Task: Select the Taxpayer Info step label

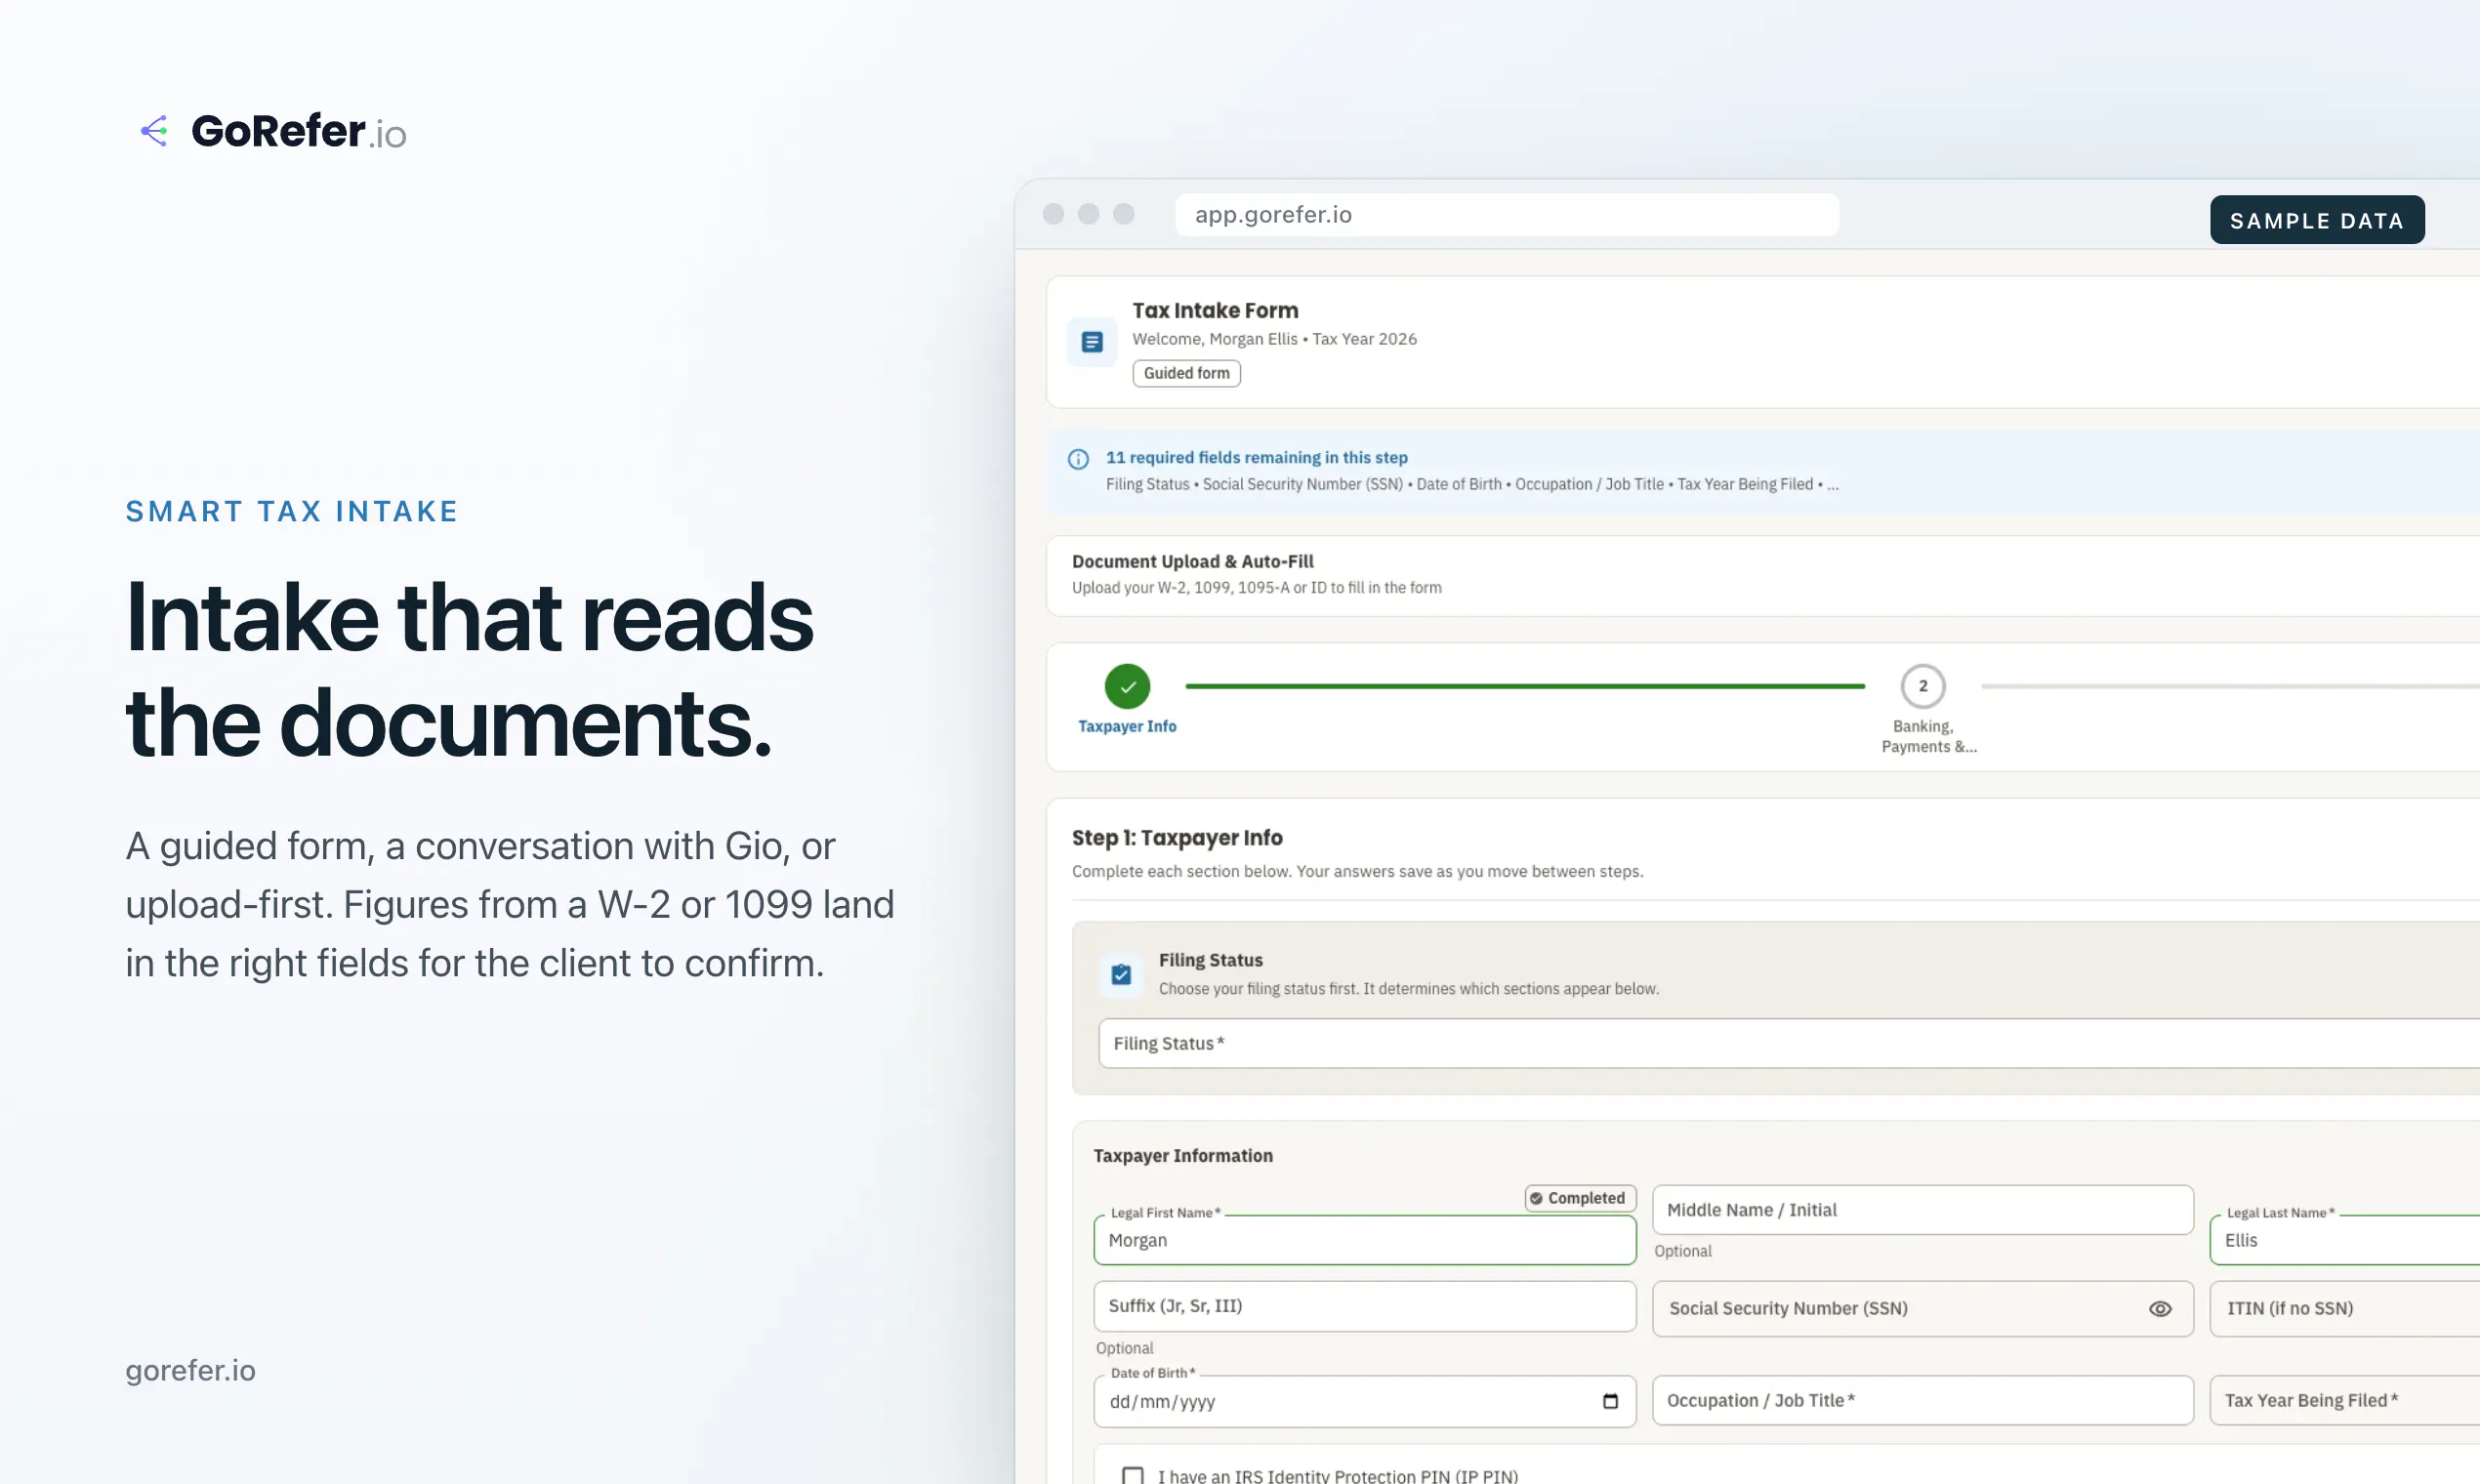Action: point(1127,726)
